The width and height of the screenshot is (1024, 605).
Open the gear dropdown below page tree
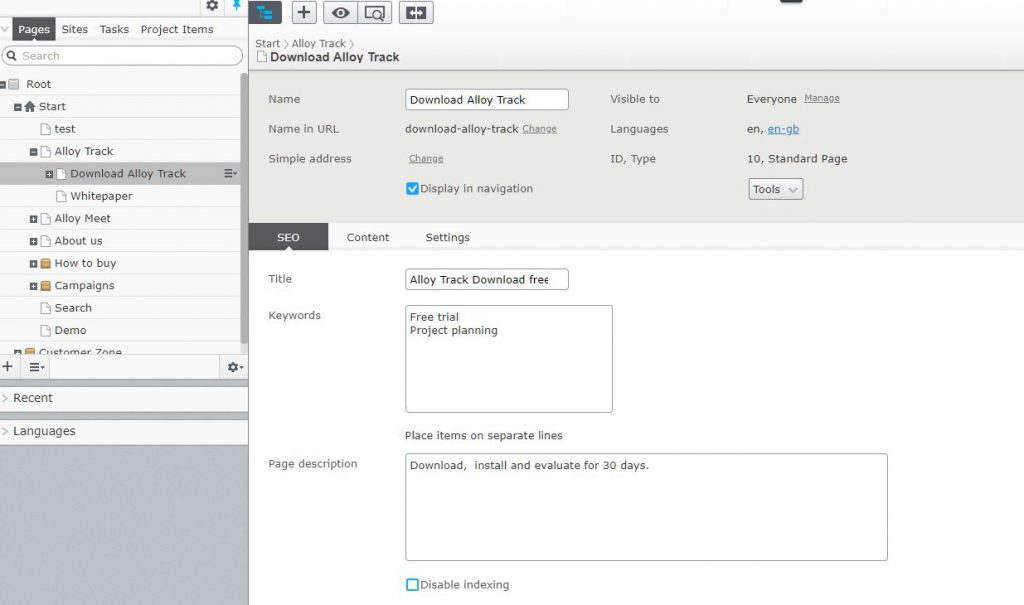click(x=234, y=367)
